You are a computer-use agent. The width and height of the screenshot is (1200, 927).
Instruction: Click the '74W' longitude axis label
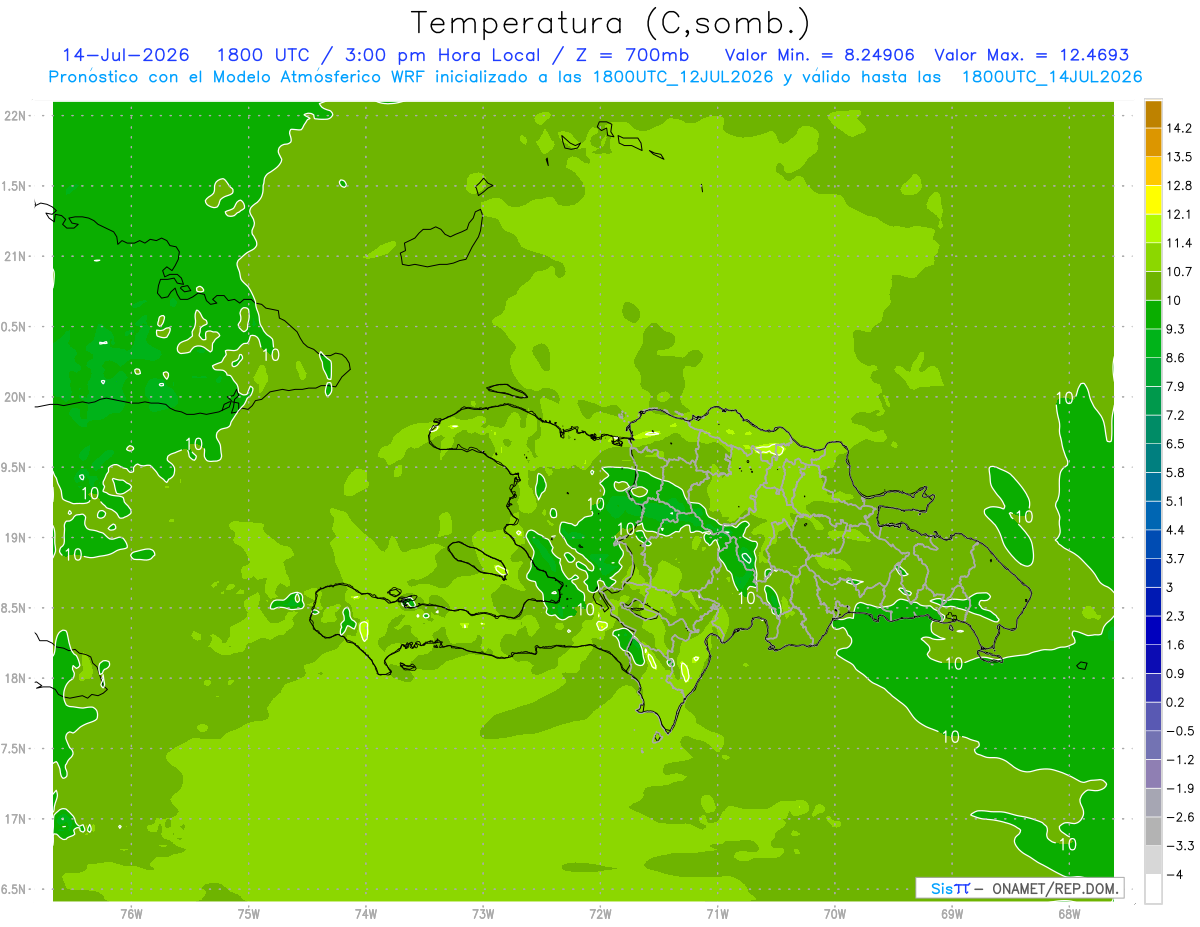pos(365,914)
